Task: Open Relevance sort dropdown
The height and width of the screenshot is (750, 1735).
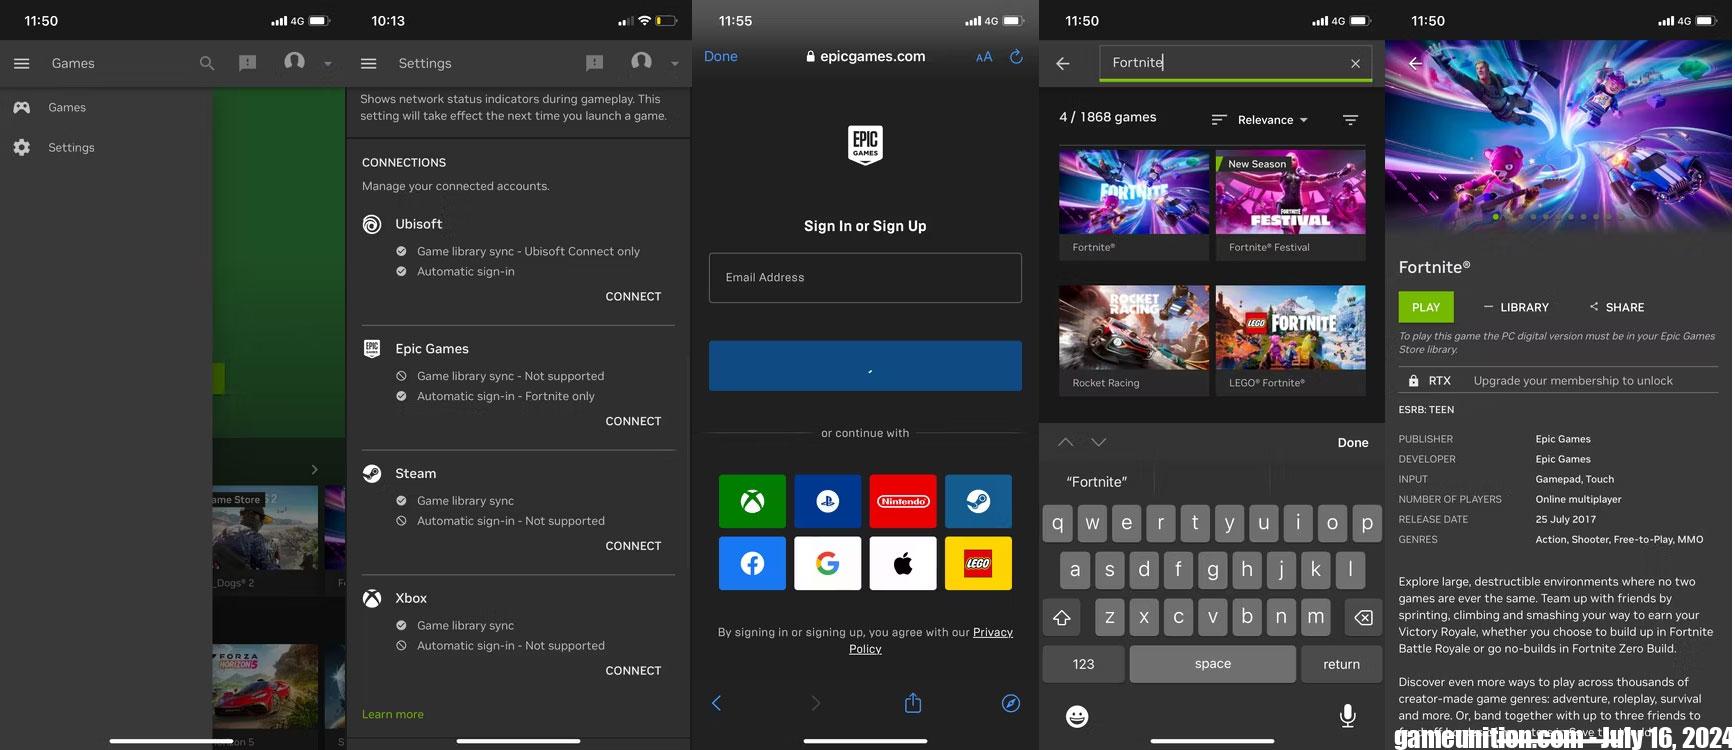Action: click(x=1260, y=120)
